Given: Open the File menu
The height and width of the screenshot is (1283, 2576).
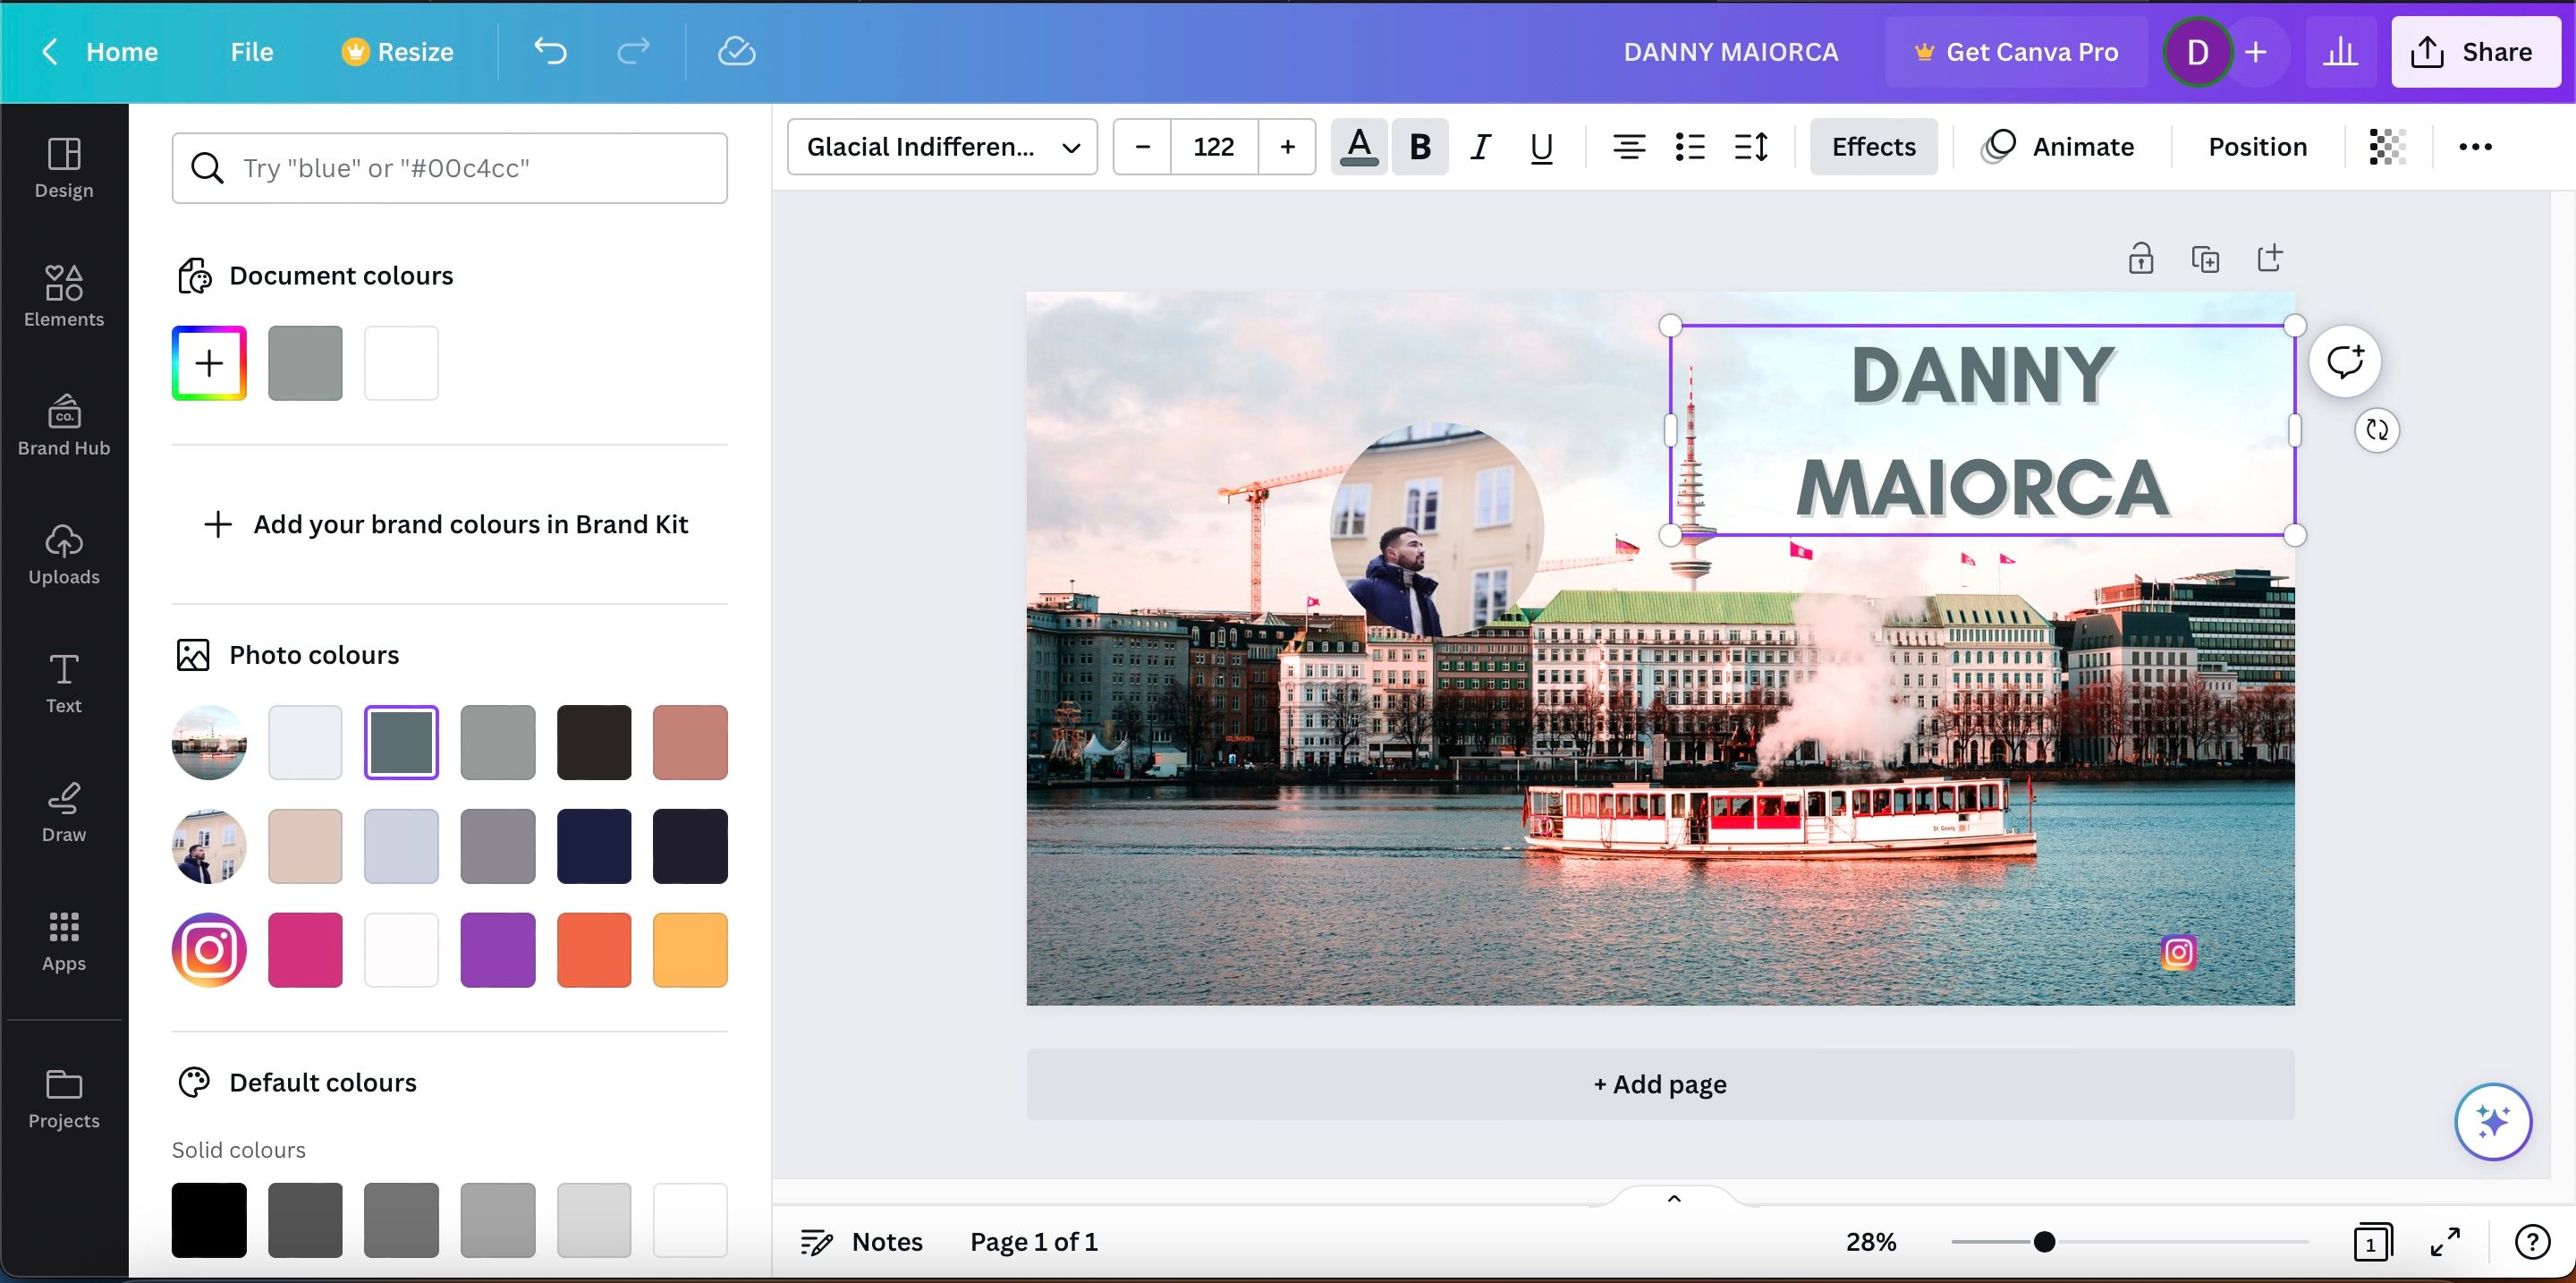Looking at the screenshot, I should pos(250,51).
